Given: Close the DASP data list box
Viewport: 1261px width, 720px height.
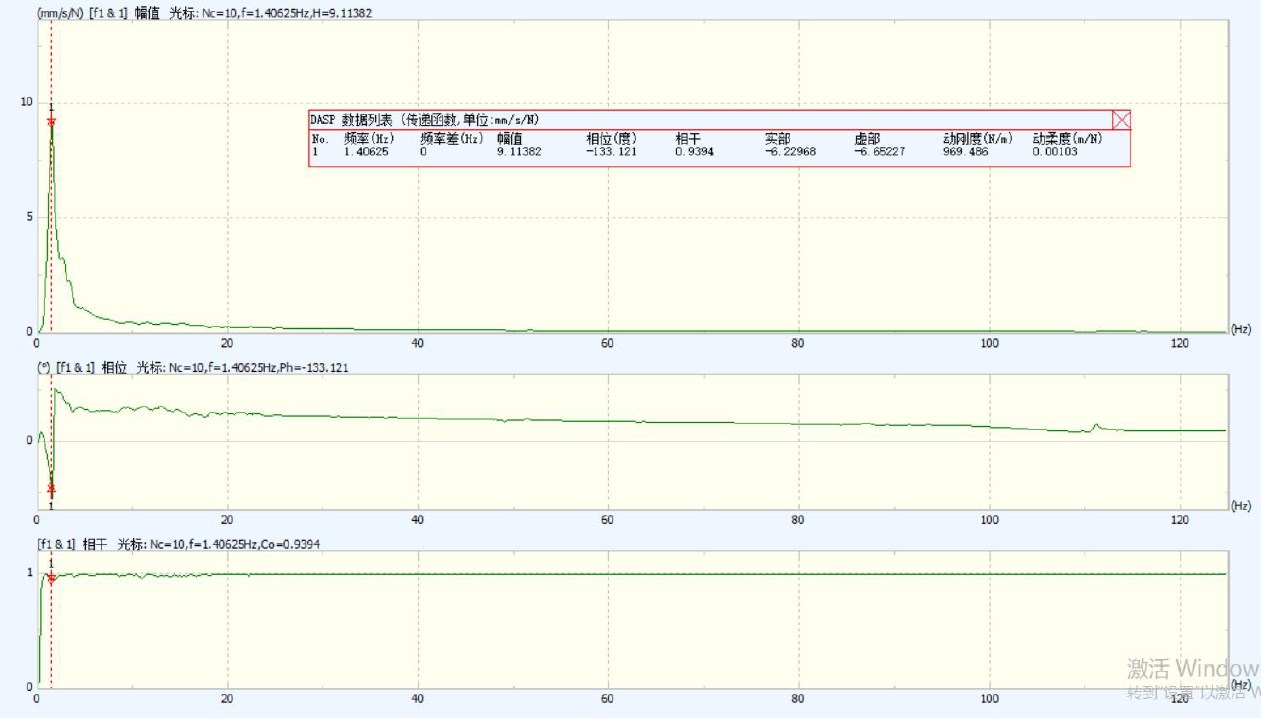Looking at the screenshot, I should point(1122,120).
